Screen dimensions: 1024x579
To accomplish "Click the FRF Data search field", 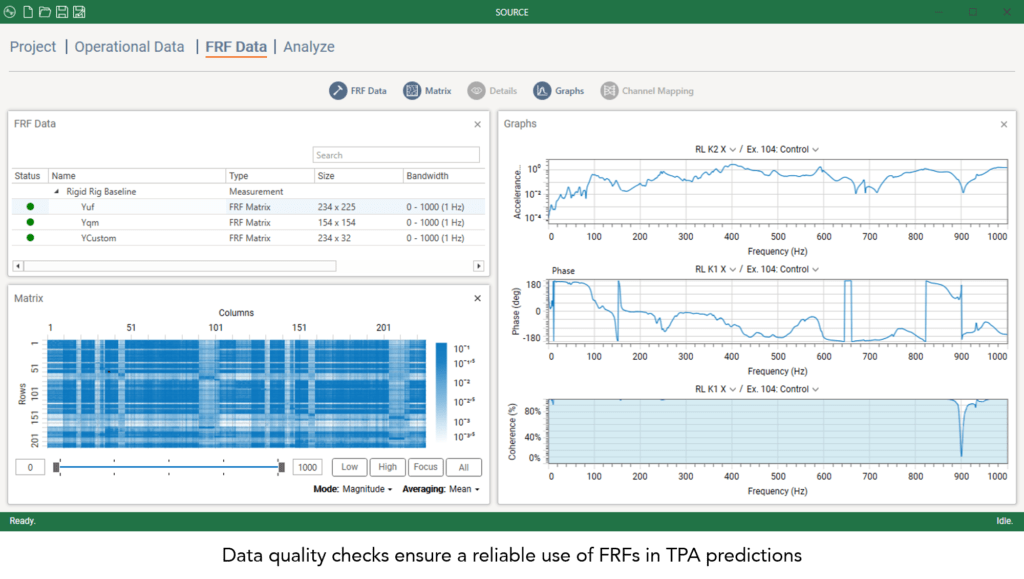I will point(396,155).
